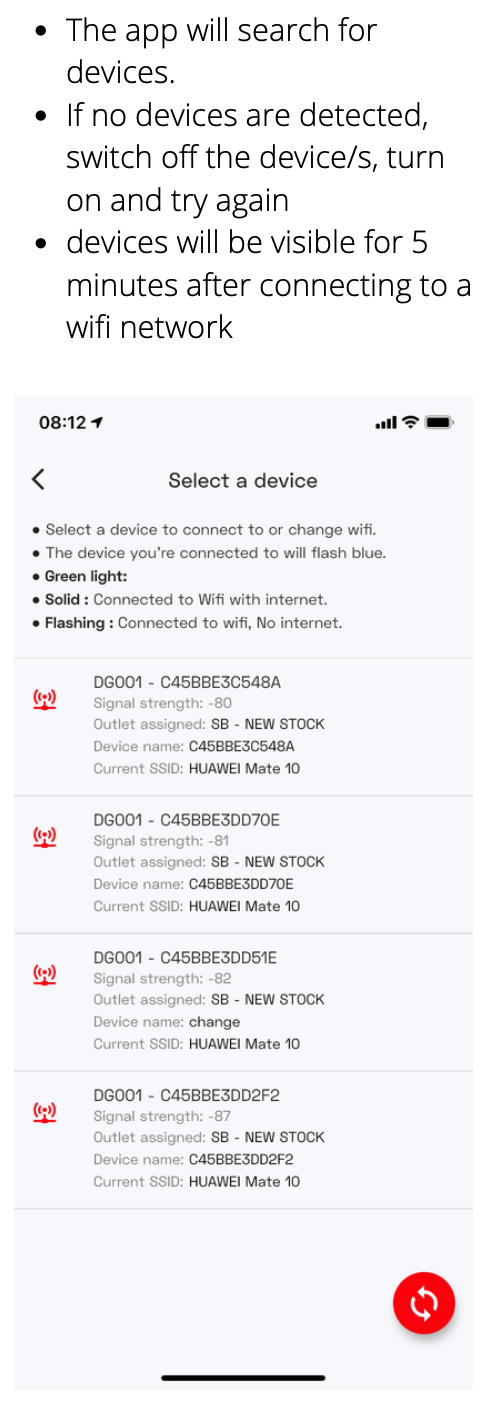This screenshot has width=498, height=1416.
Task: Tap the wifi status bar icon
Action: [x=410, y=422]
